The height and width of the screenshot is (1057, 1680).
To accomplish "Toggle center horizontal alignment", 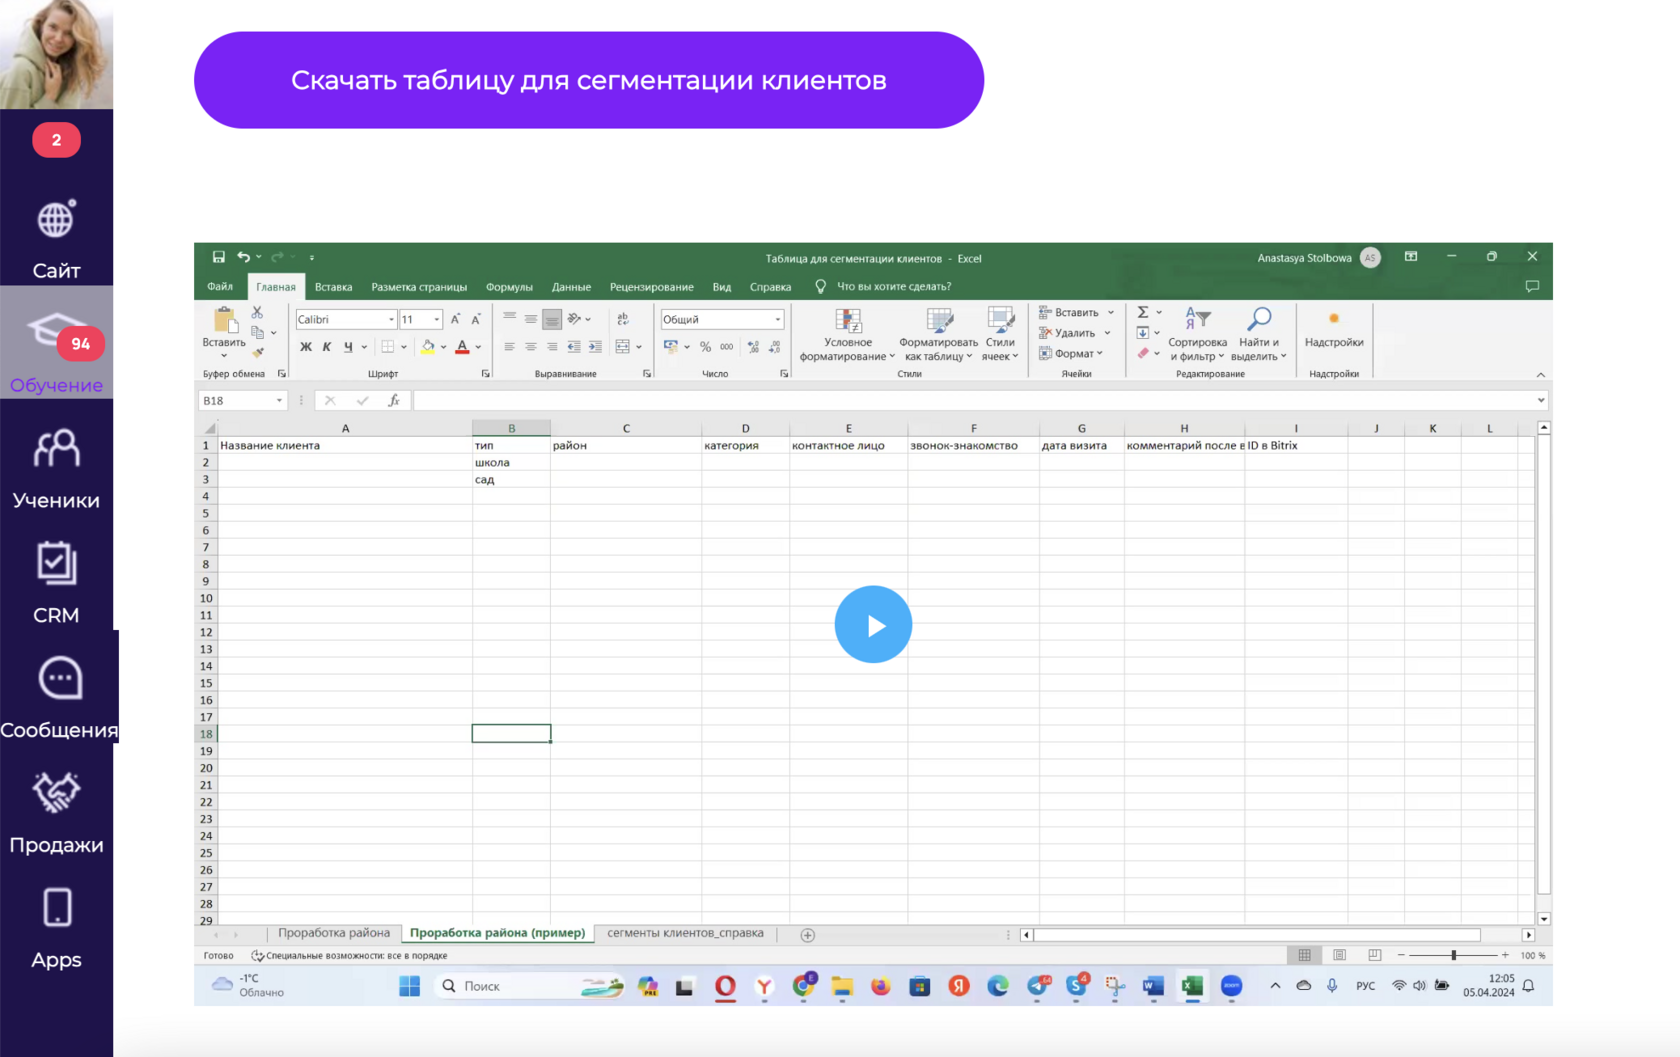I will coord(531,347).
